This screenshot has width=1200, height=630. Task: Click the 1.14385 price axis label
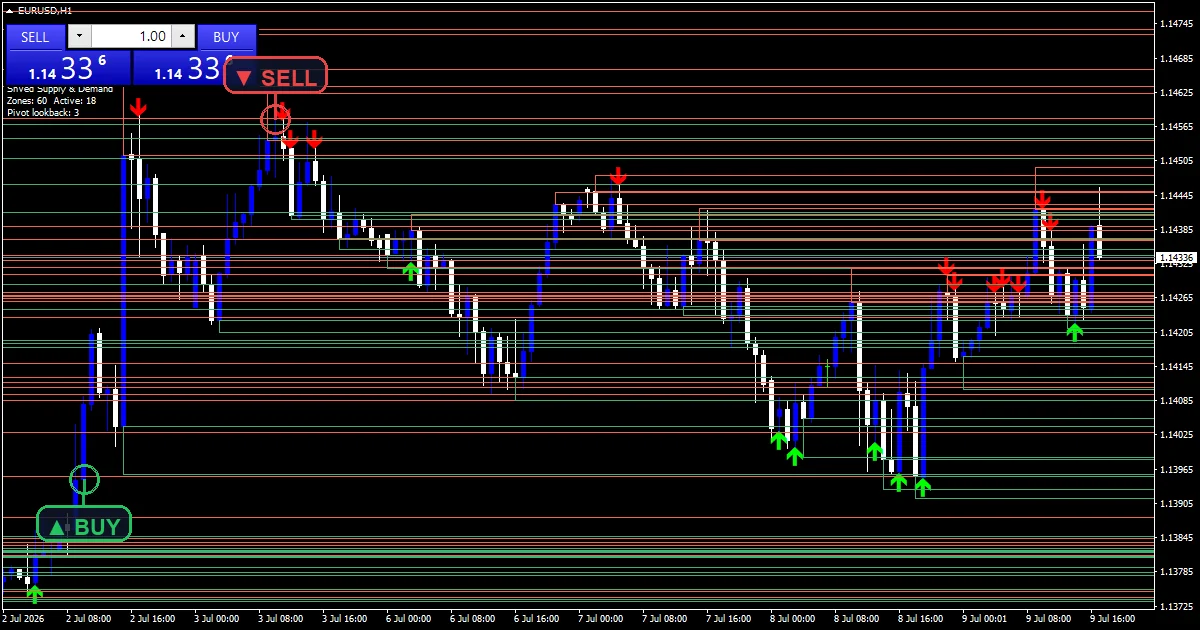click(1175, 230)
